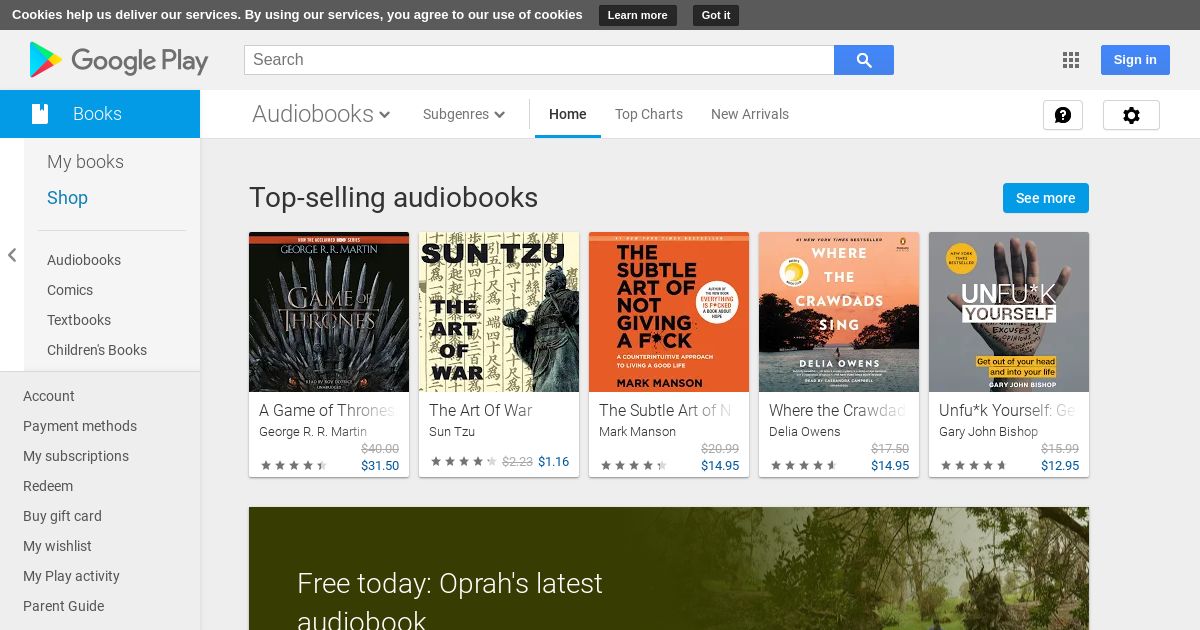Click The Art Of War title text

480,410
